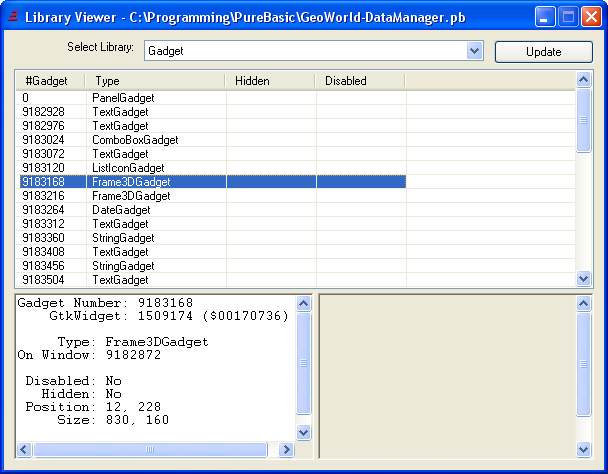Select gadget row 9183312

coord(212,224)
